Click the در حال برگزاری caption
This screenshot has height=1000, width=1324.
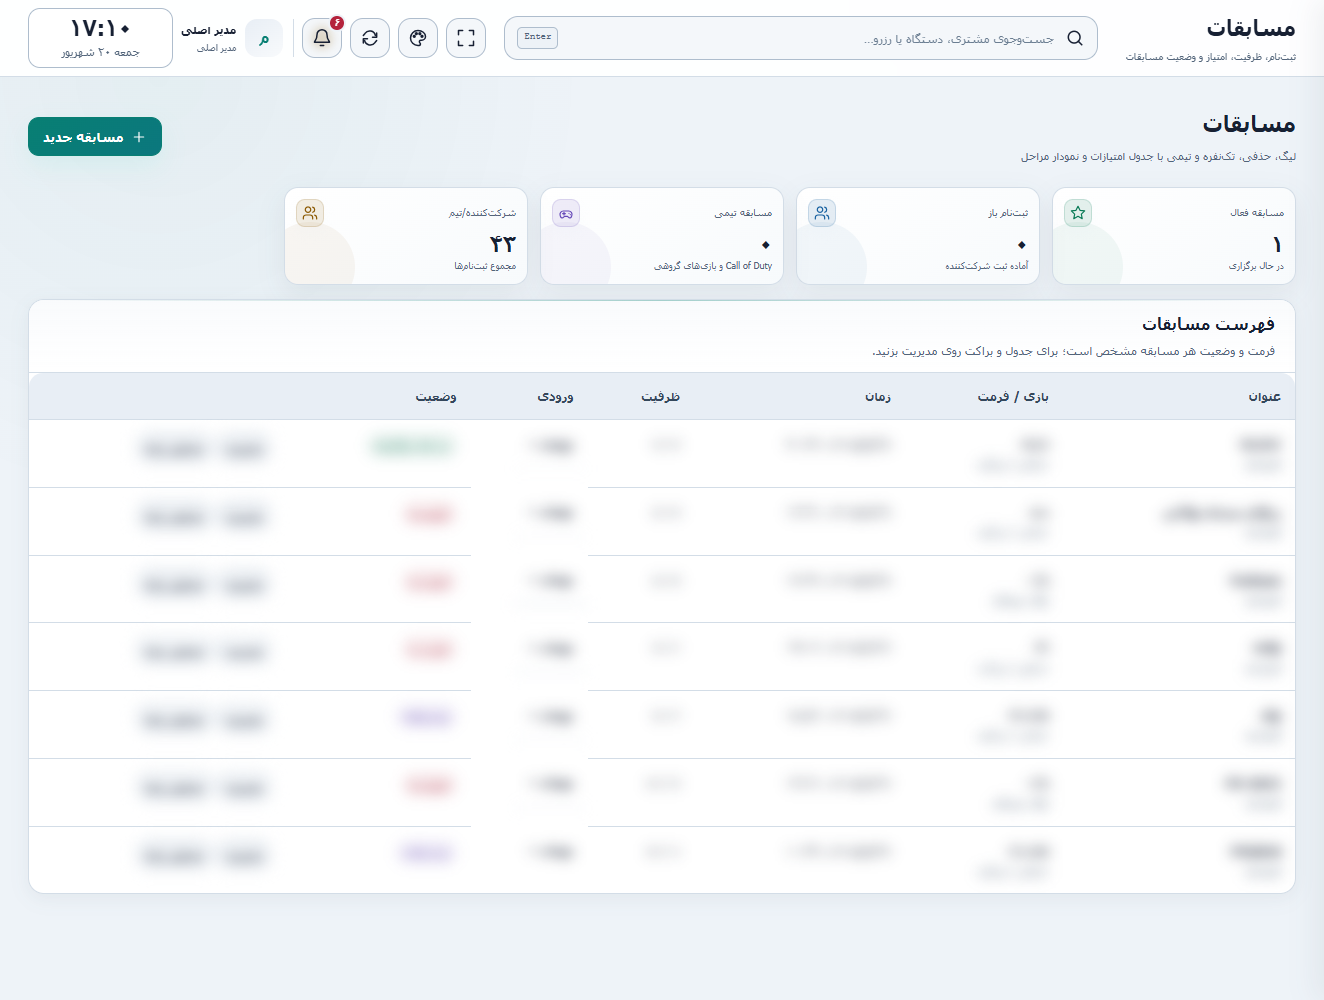(x=1256, y=266)
